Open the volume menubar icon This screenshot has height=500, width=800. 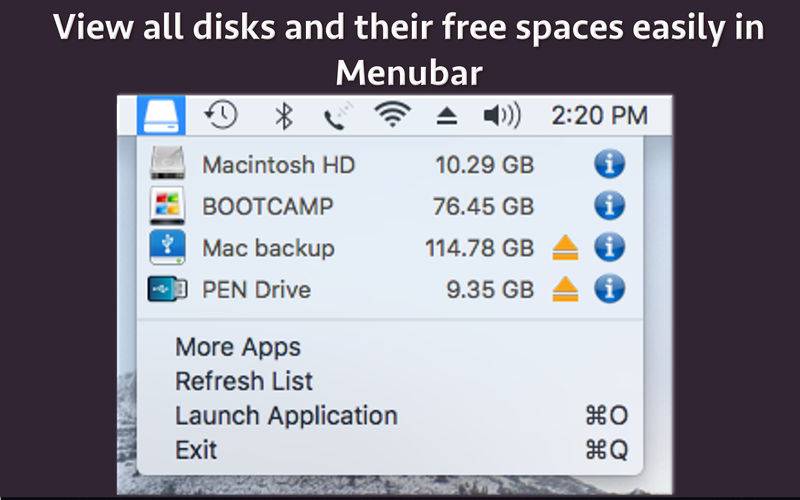tap(502, 115)
